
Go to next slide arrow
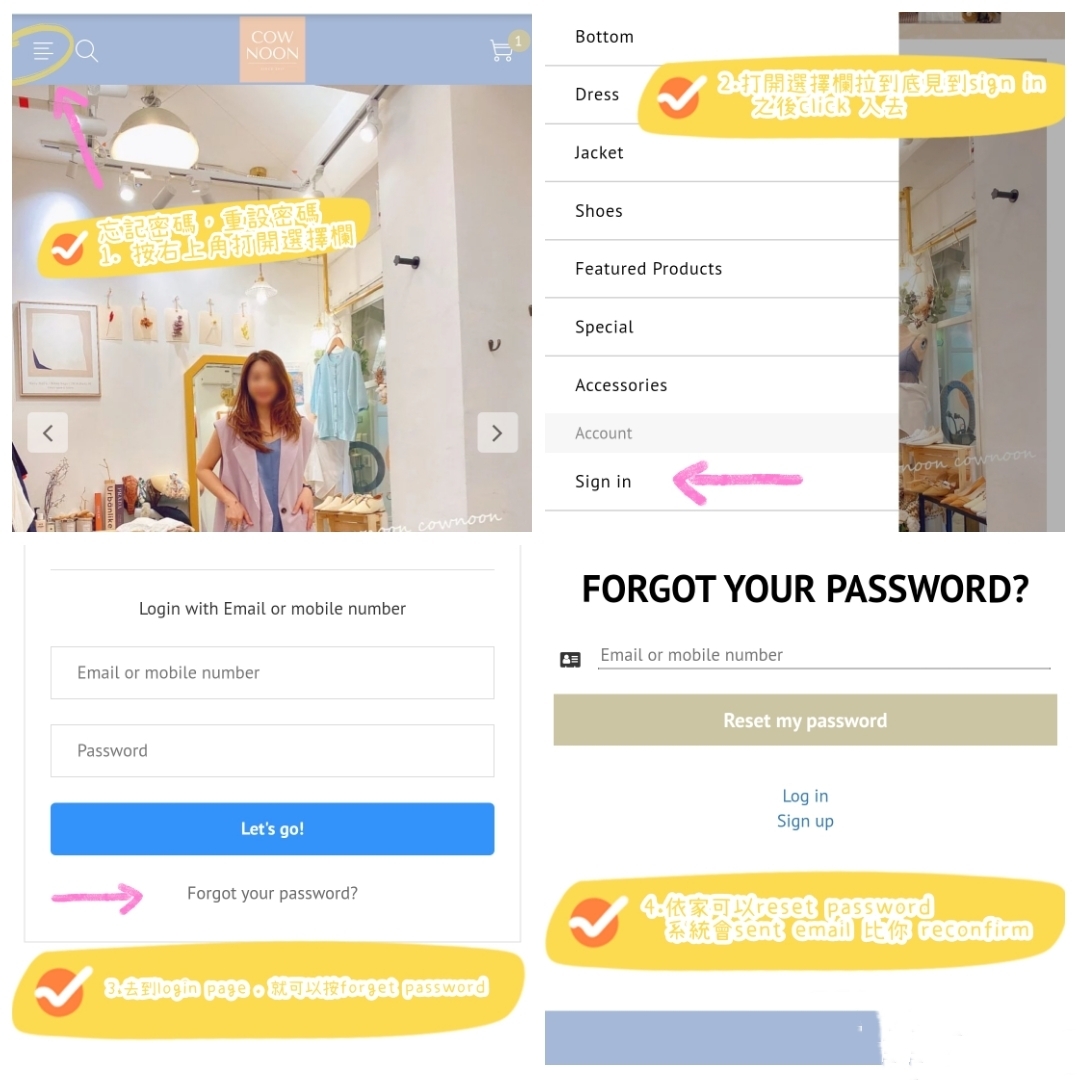pos(497,433)
